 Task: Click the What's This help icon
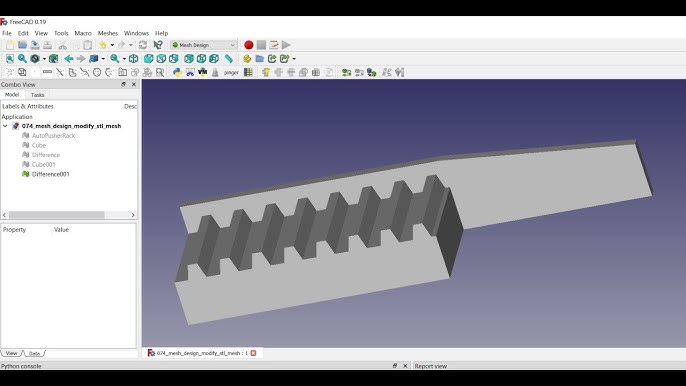pyautogui.click(x=158, y=45)
